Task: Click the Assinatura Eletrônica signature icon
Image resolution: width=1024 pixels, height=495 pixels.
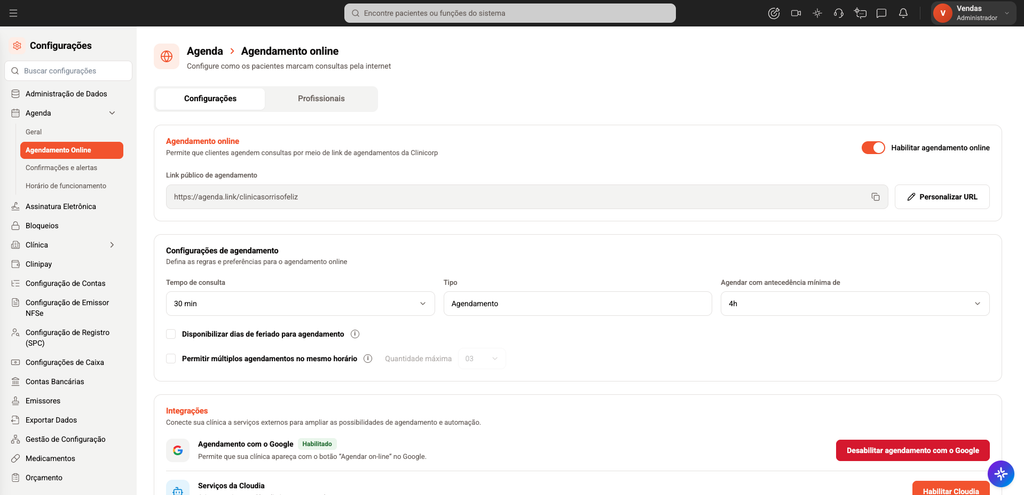Action: click(15, 206)
